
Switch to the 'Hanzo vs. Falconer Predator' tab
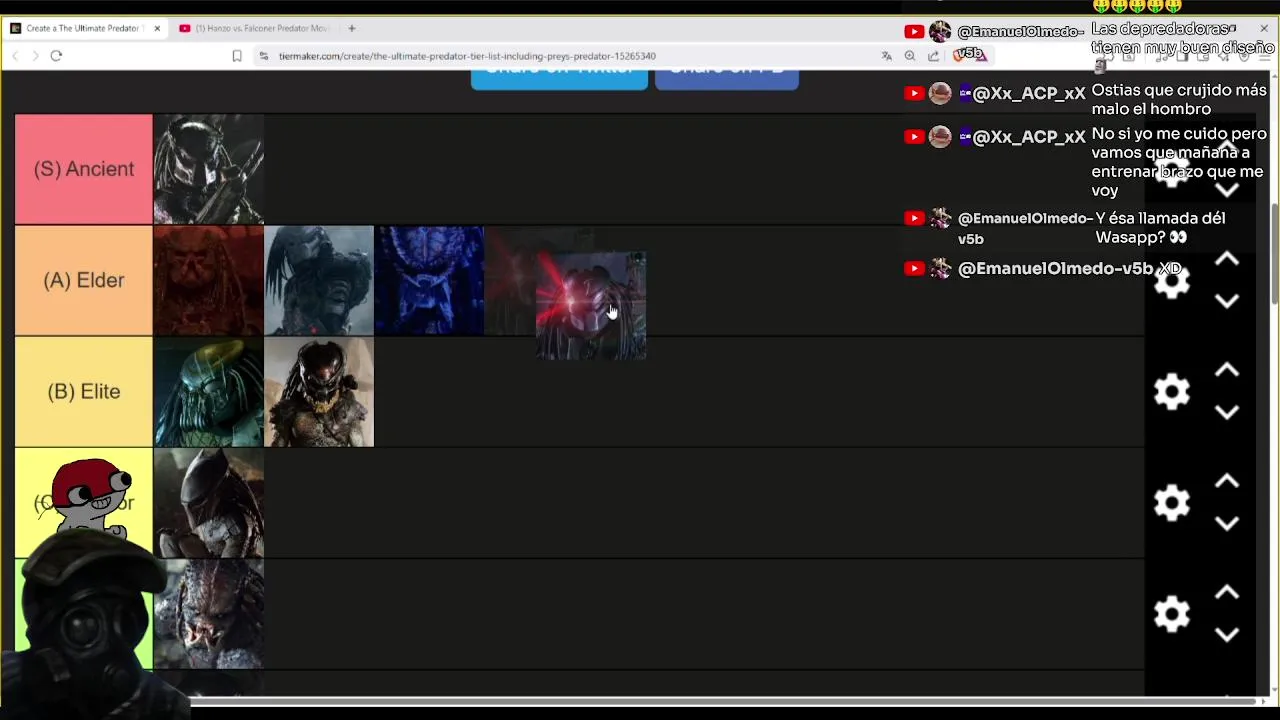tap(254, 28)
